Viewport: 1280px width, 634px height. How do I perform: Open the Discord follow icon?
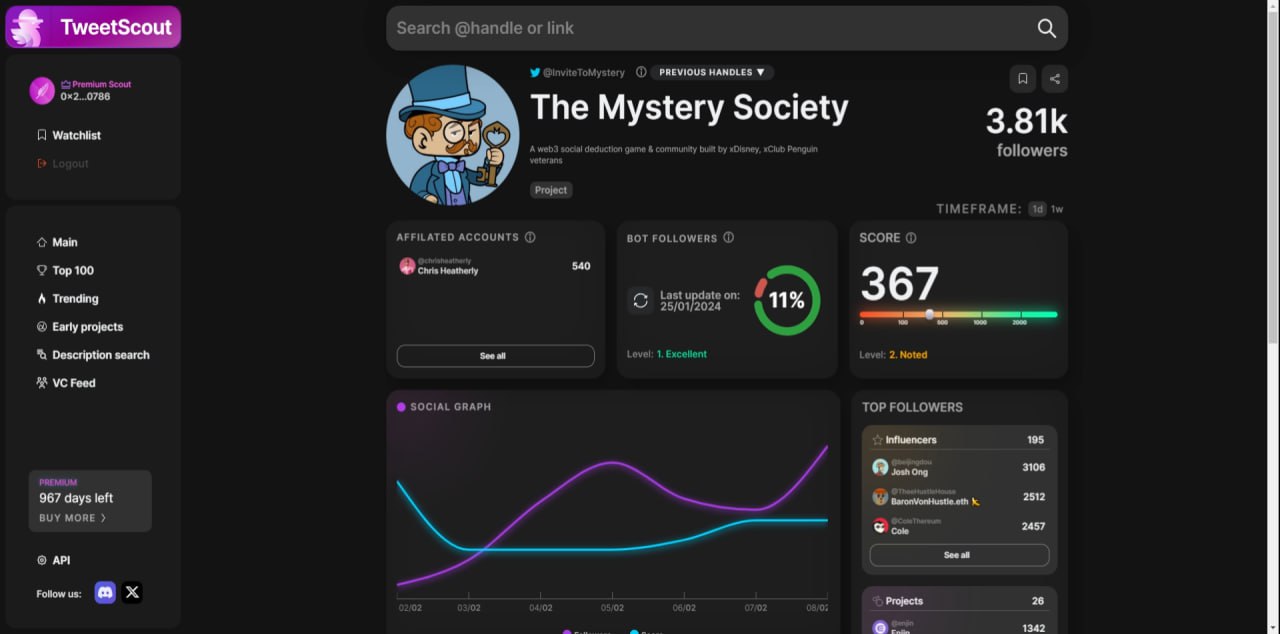(105, 592)
